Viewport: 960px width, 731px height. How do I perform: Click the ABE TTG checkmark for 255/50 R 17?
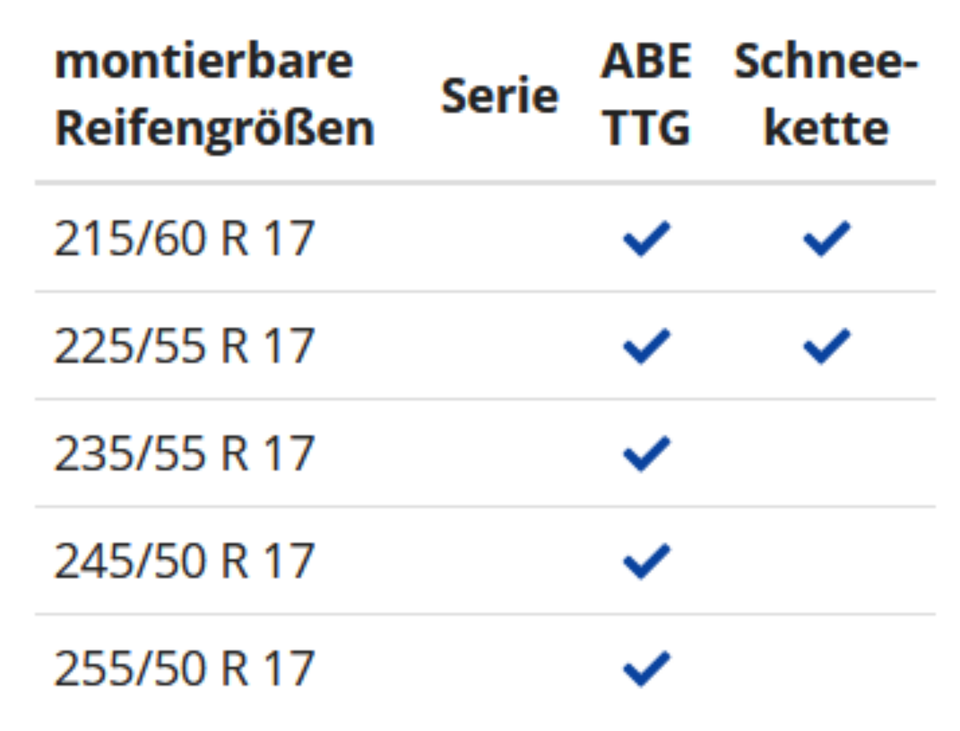pos(645,668)
